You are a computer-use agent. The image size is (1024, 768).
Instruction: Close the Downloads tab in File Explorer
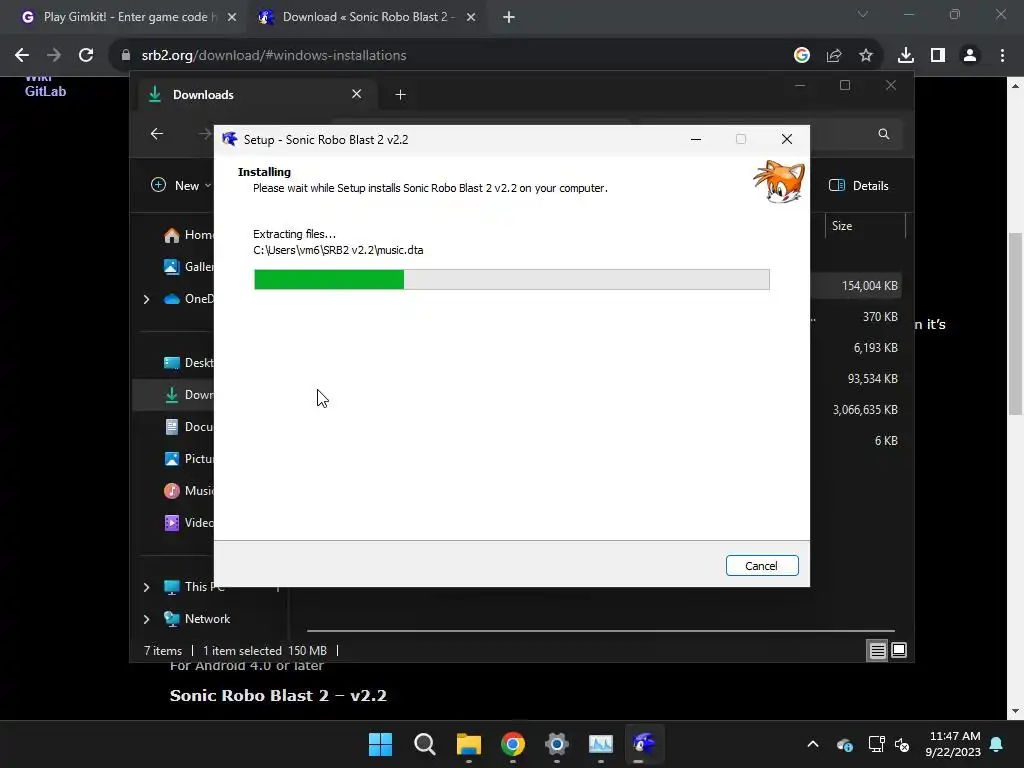tap(357, 94)
